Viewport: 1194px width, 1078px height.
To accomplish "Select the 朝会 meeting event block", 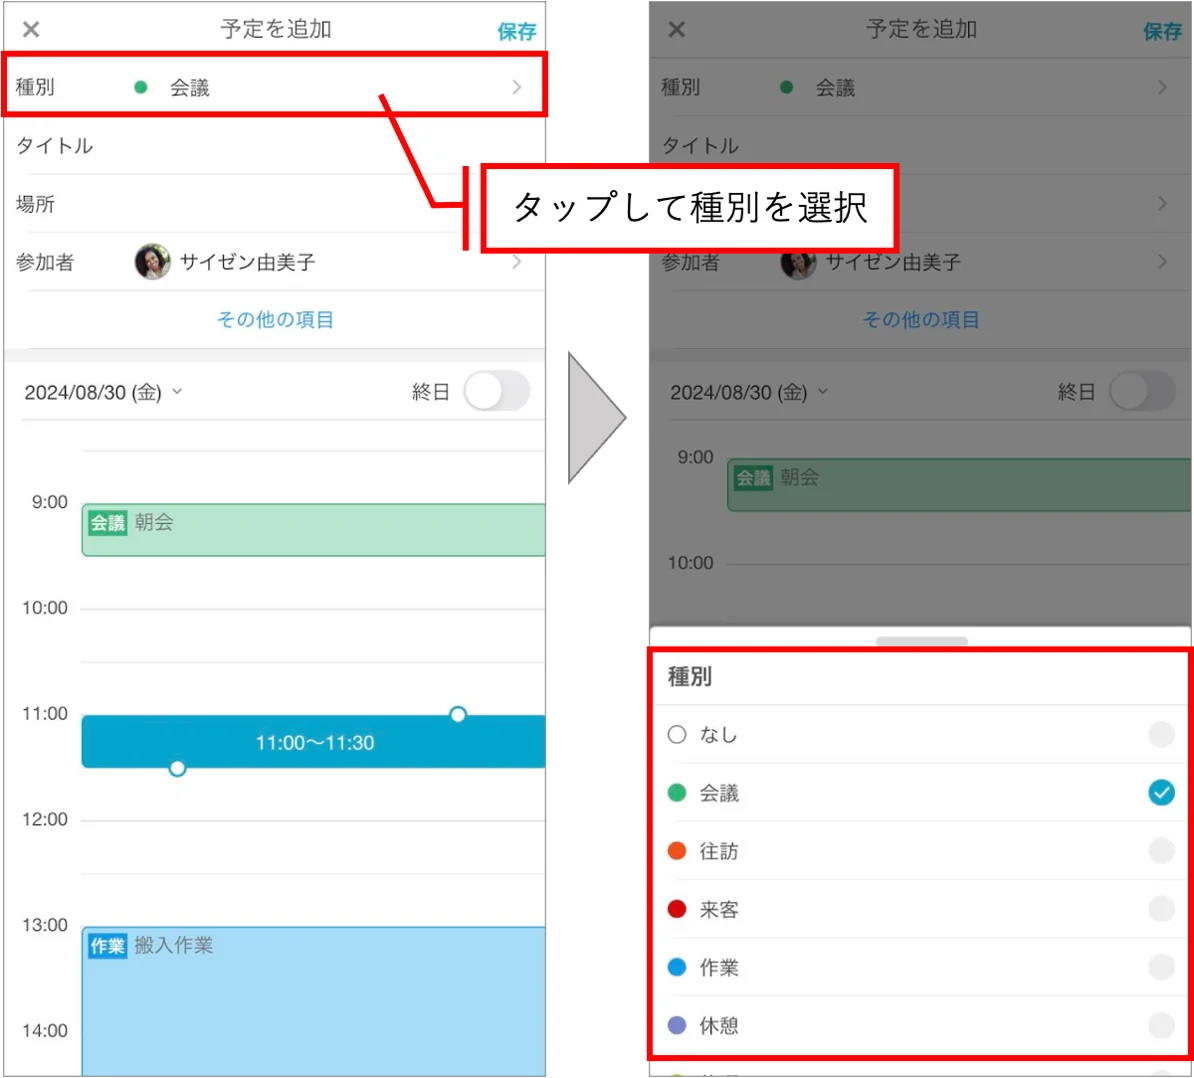I will (x=314, y=529).
